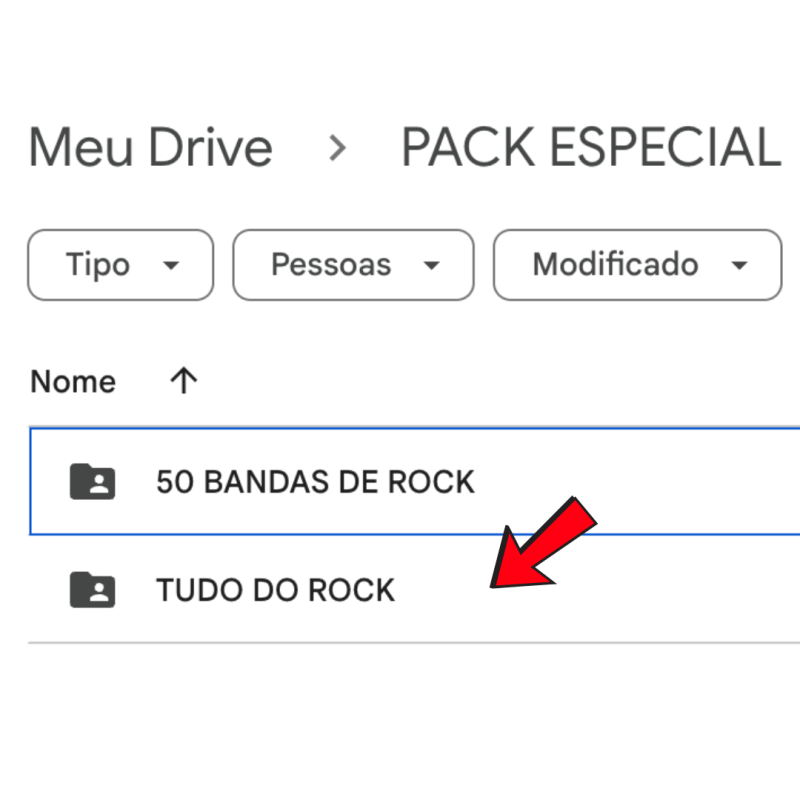The height and width of the screenshot is (800, 800).
Task: Reverse sort order with the up arrow
Action: [183, 381]
